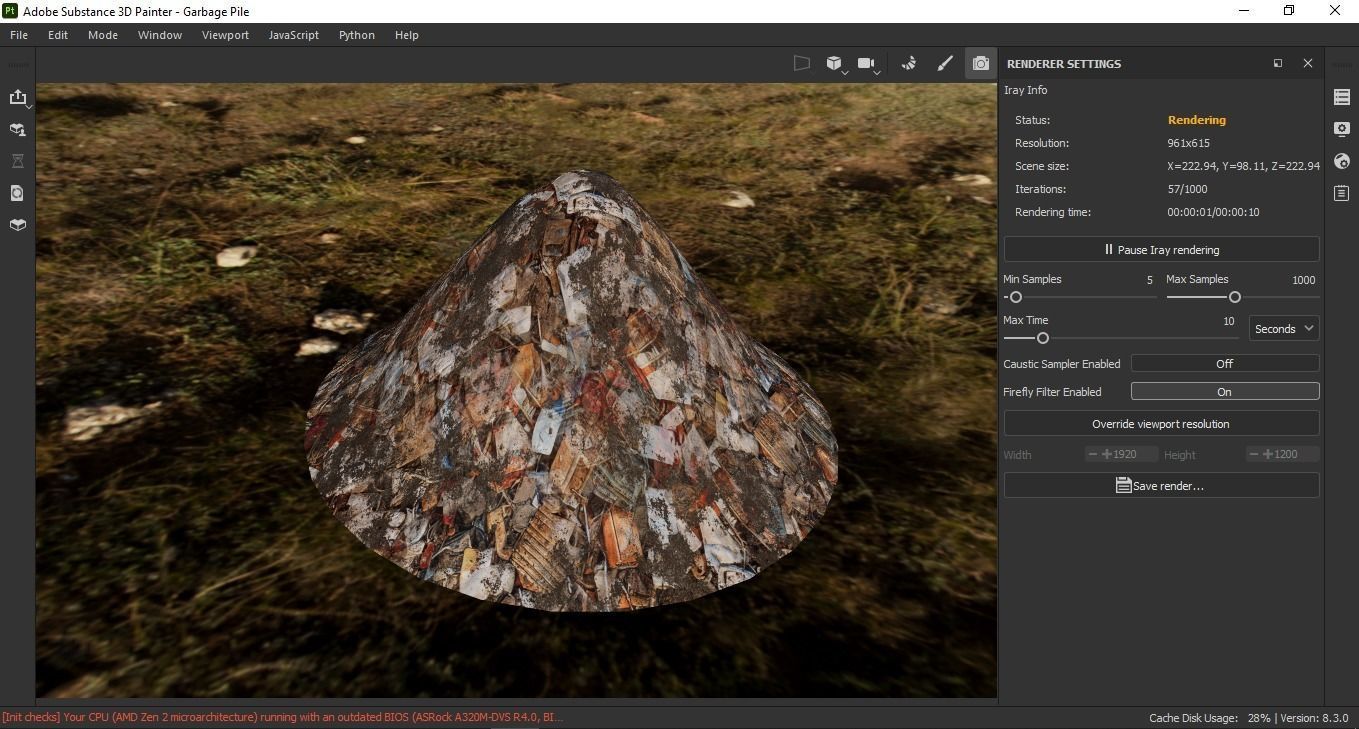Click the Pt application icon in title bar
Image resolution: width=1359 pixels, height=729 pixels.
[x=10, y=11]
